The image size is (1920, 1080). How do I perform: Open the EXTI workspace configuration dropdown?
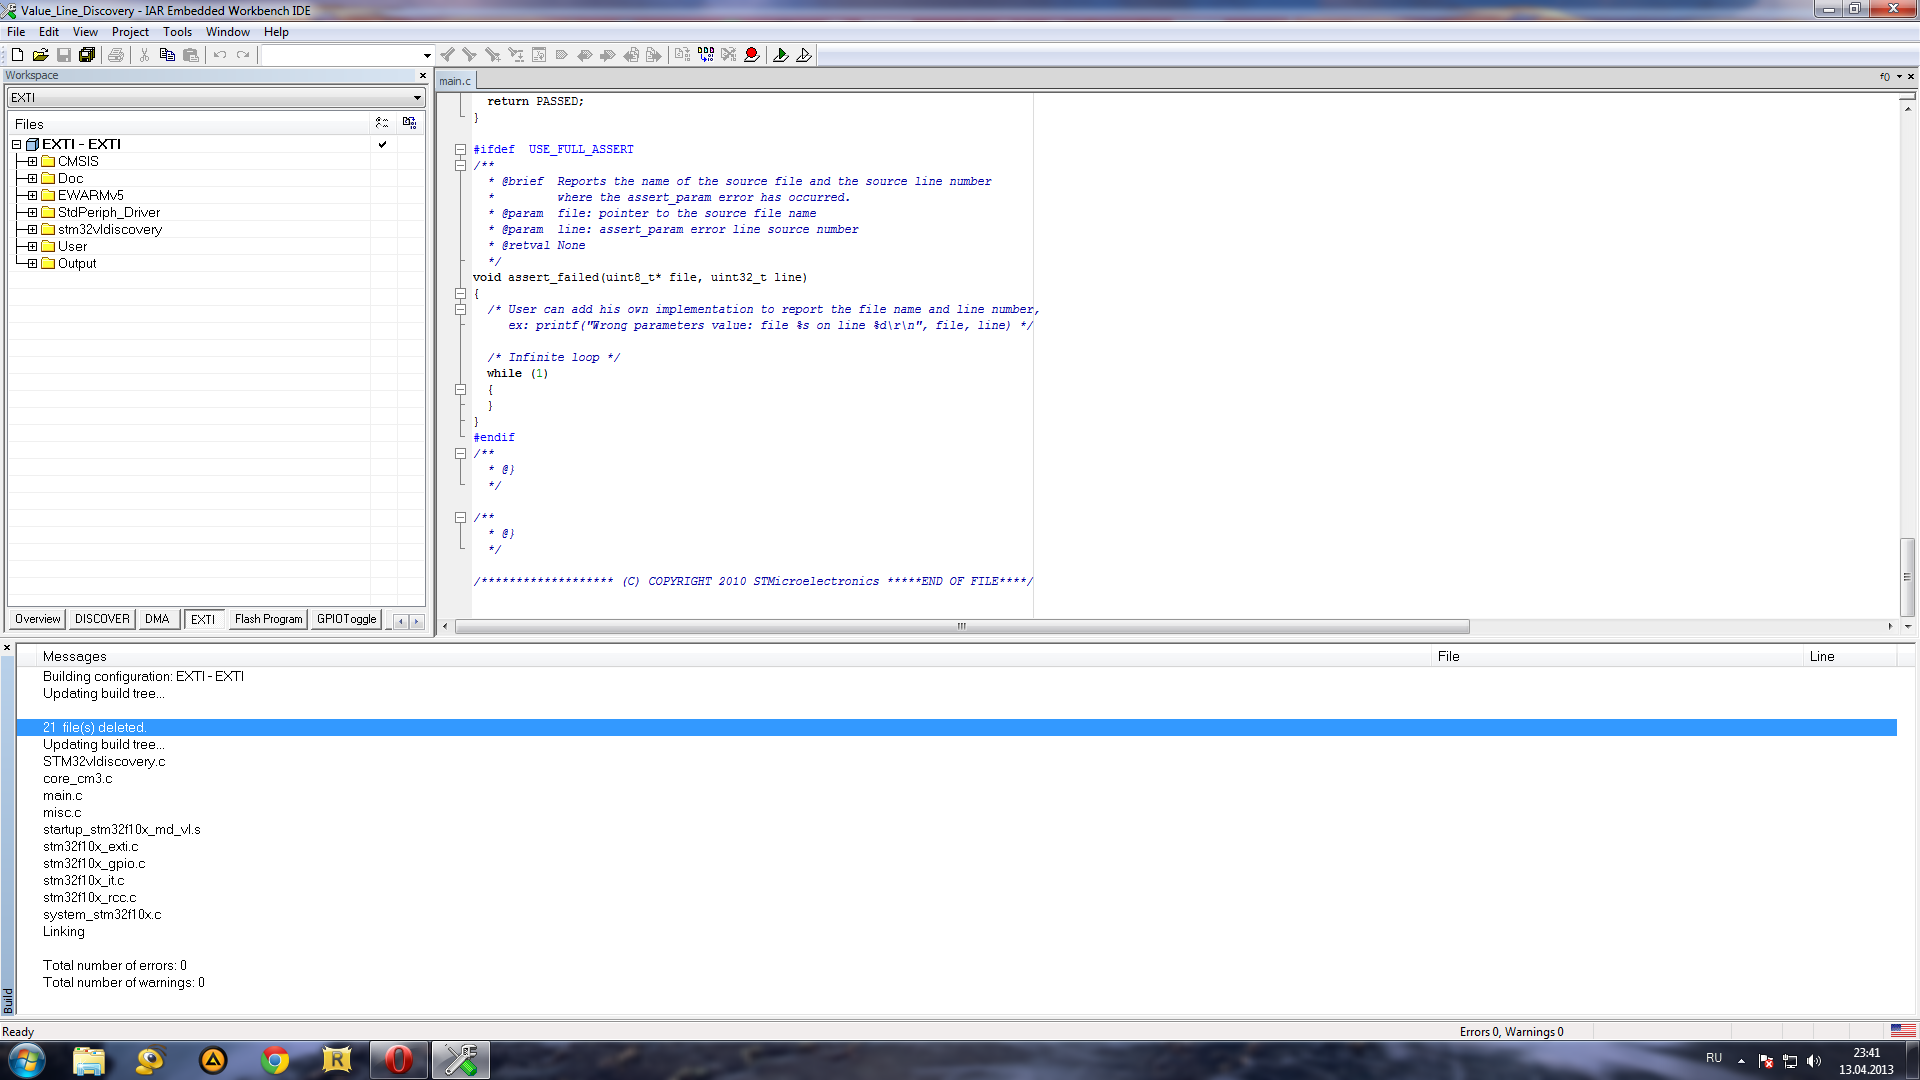point(417,98)
